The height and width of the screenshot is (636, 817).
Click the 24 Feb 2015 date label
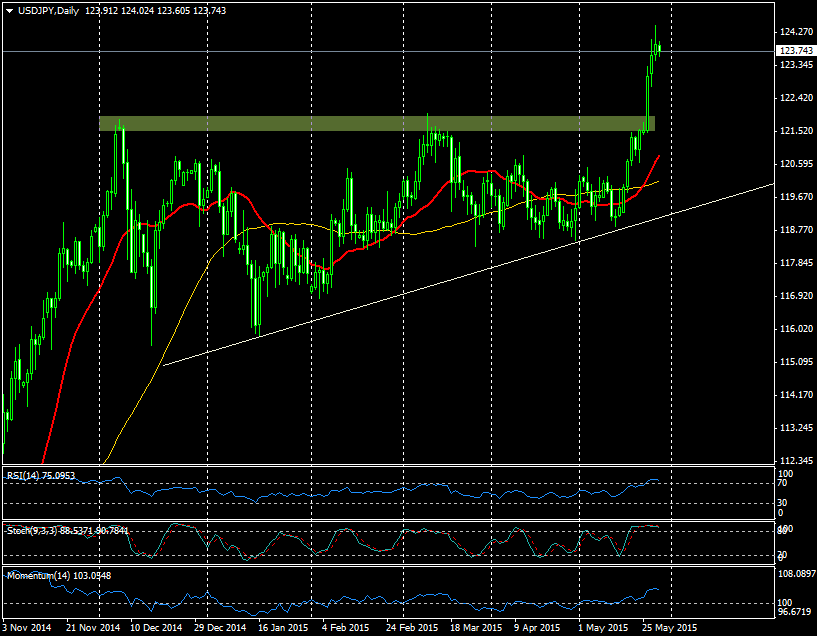412,628
